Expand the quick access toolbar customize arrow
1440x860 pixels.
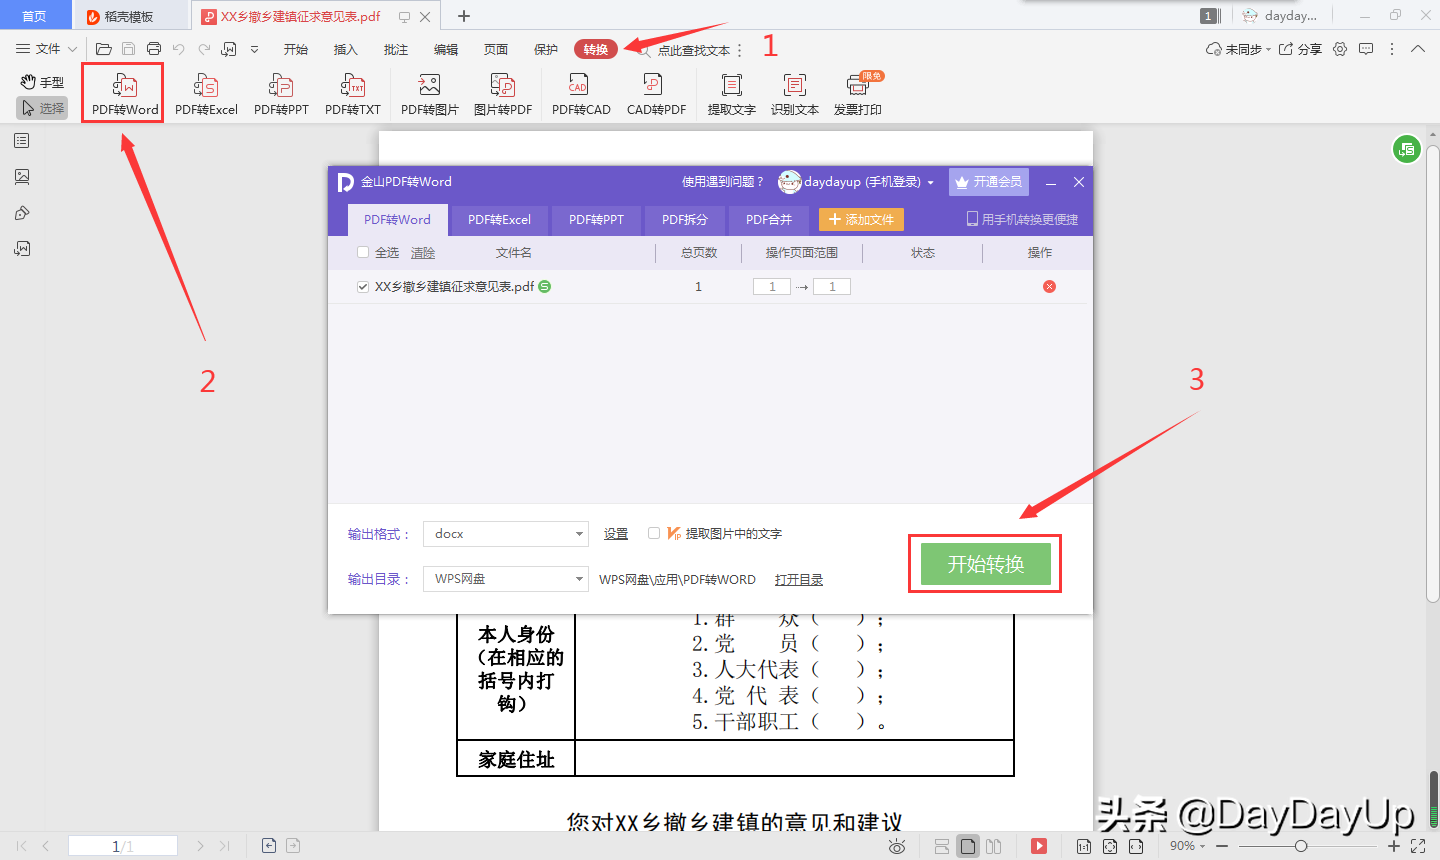(x=255, y=48)
